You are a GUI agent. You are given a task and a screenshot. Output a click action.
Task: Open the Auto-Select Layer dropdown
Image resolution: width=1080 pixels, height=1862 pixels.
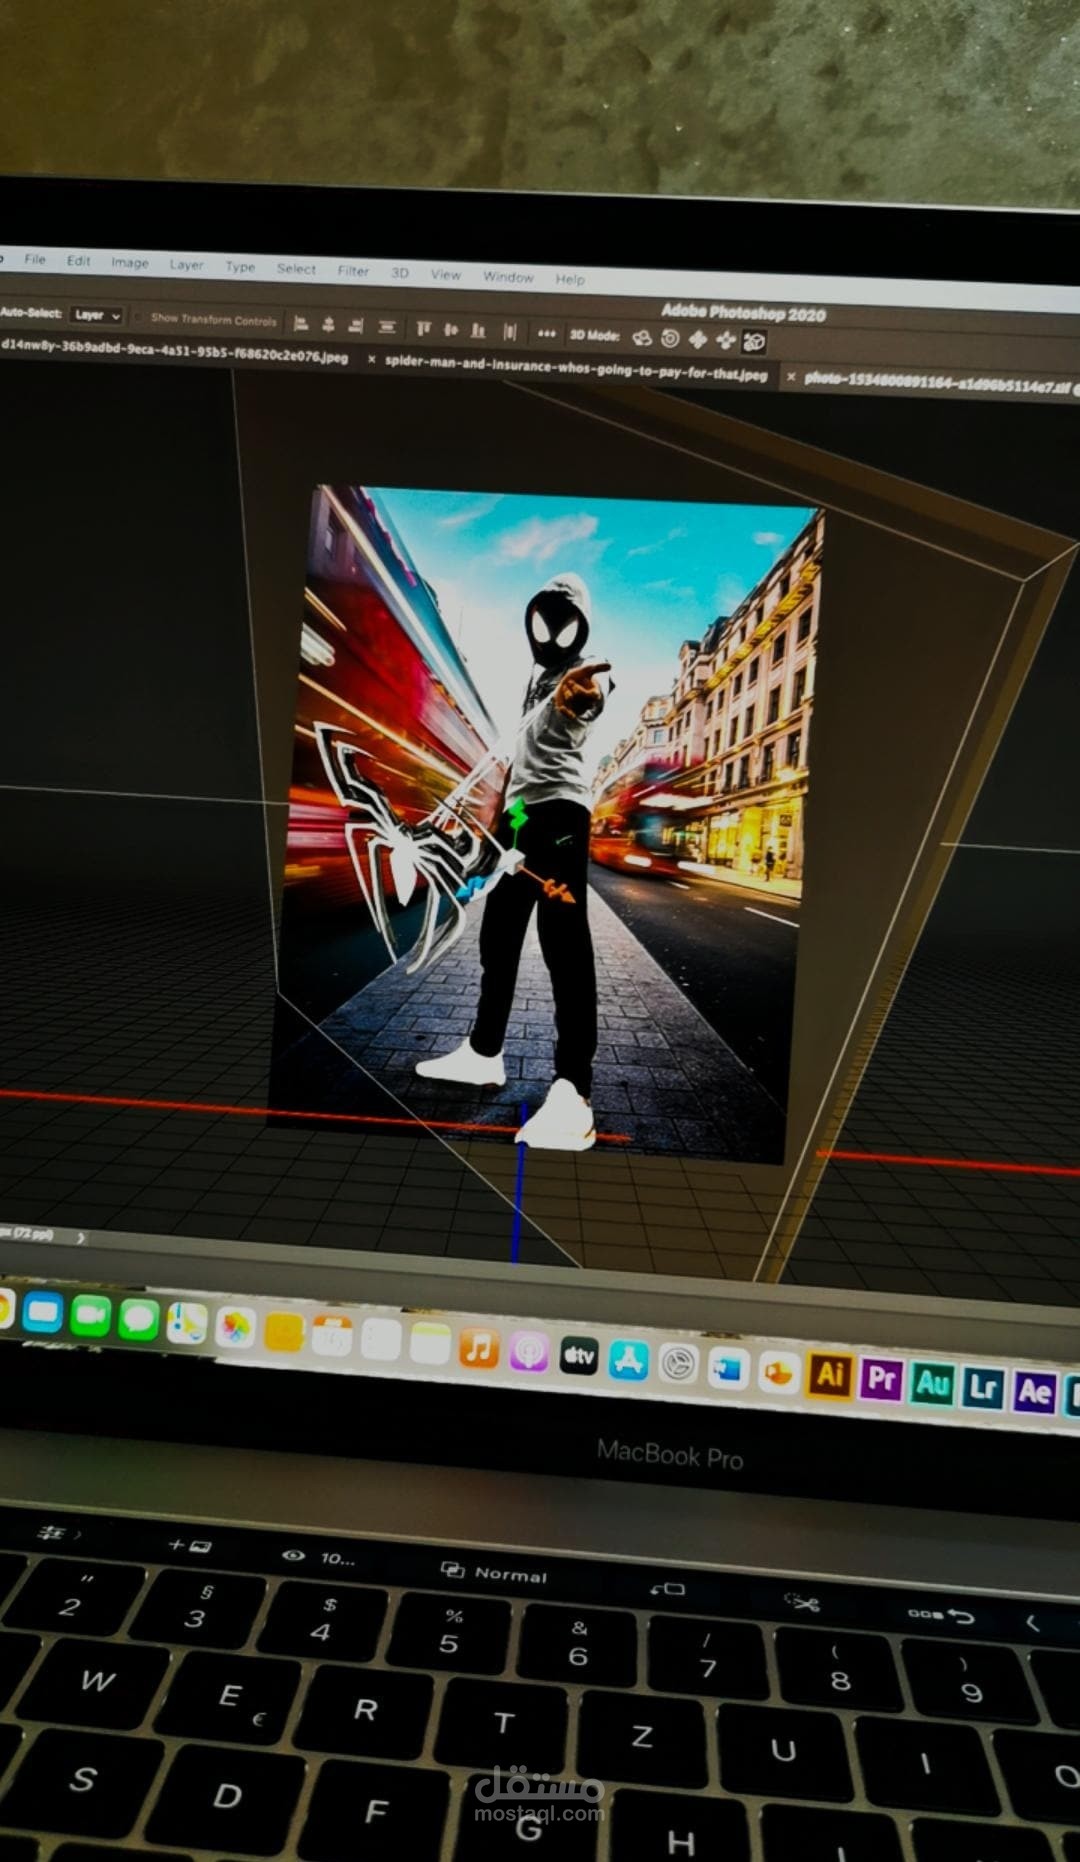[x=96, y=315]
